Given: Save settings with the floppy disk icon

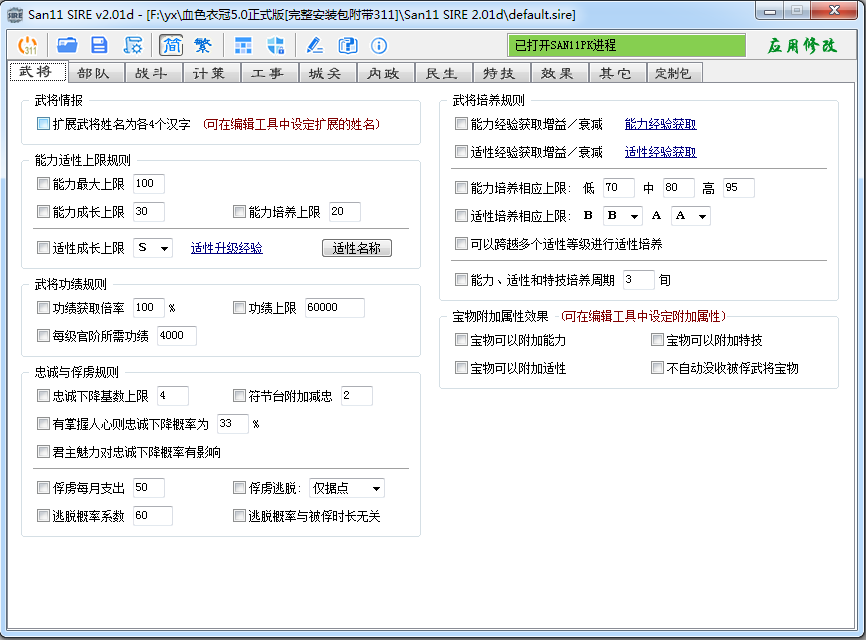Looking at the screenshot, I should [x=99, y=45].
